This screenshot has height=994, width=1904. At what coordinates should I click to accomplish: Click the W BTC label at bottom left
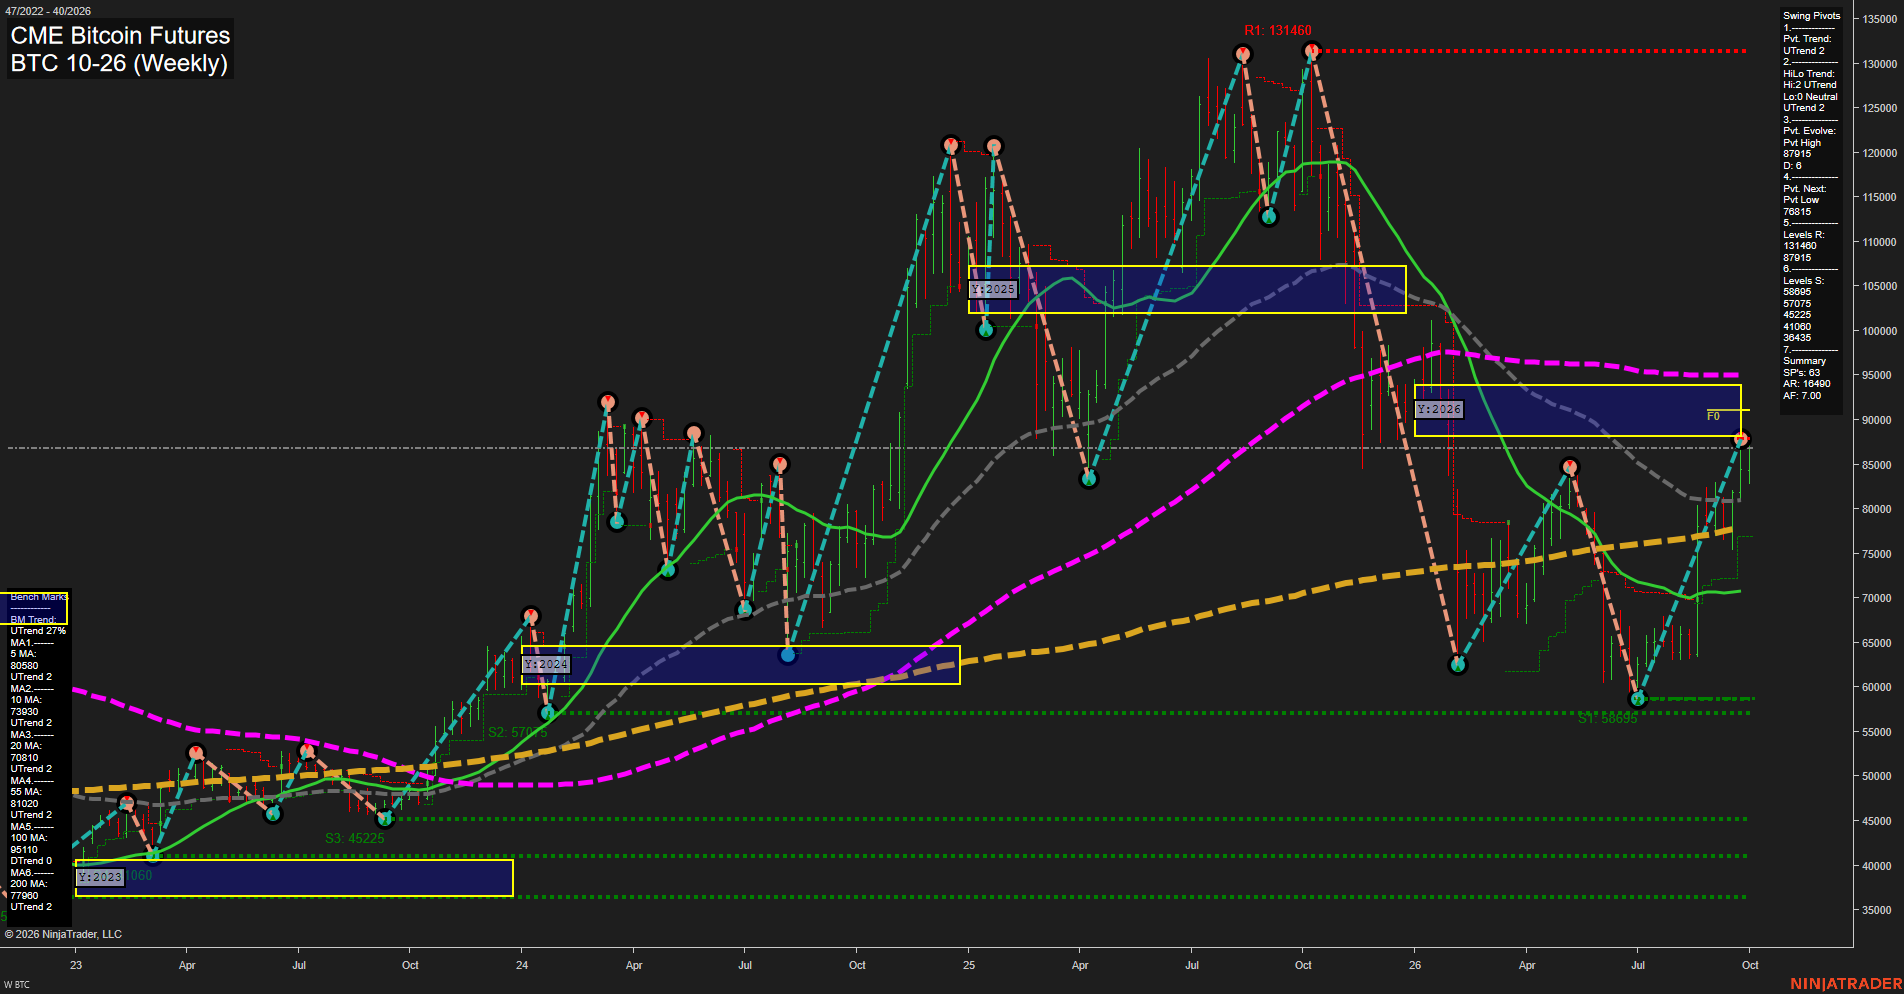(x=17, y=985)
